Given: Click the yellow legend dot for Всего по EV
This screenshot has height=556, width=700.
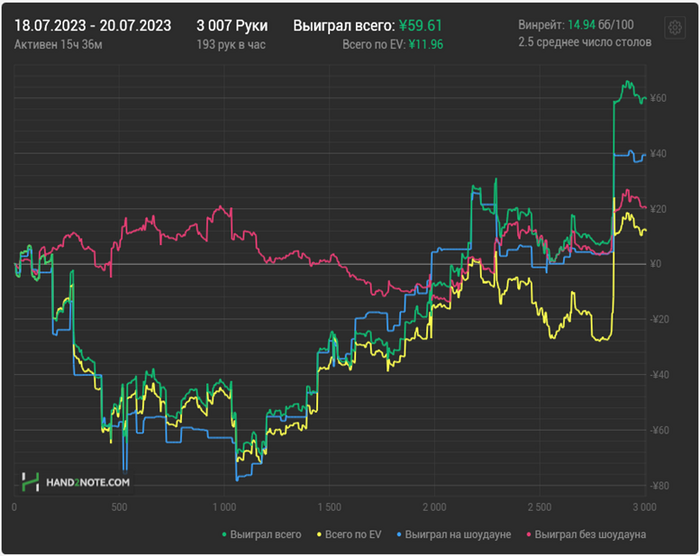Looking at the screenshot, I should click(x=319, y=535).
